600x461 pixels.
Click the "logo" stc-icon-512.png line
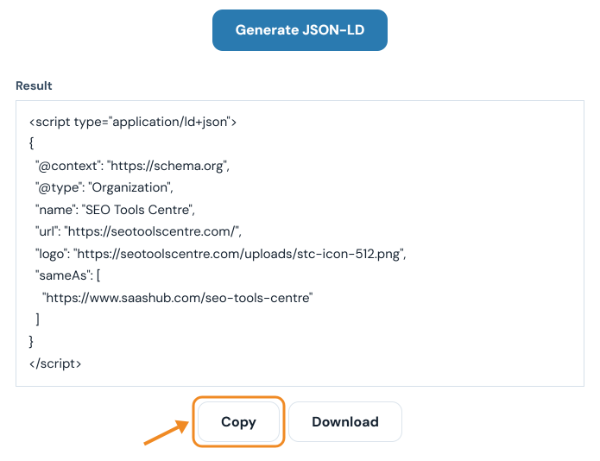[220, 254]
